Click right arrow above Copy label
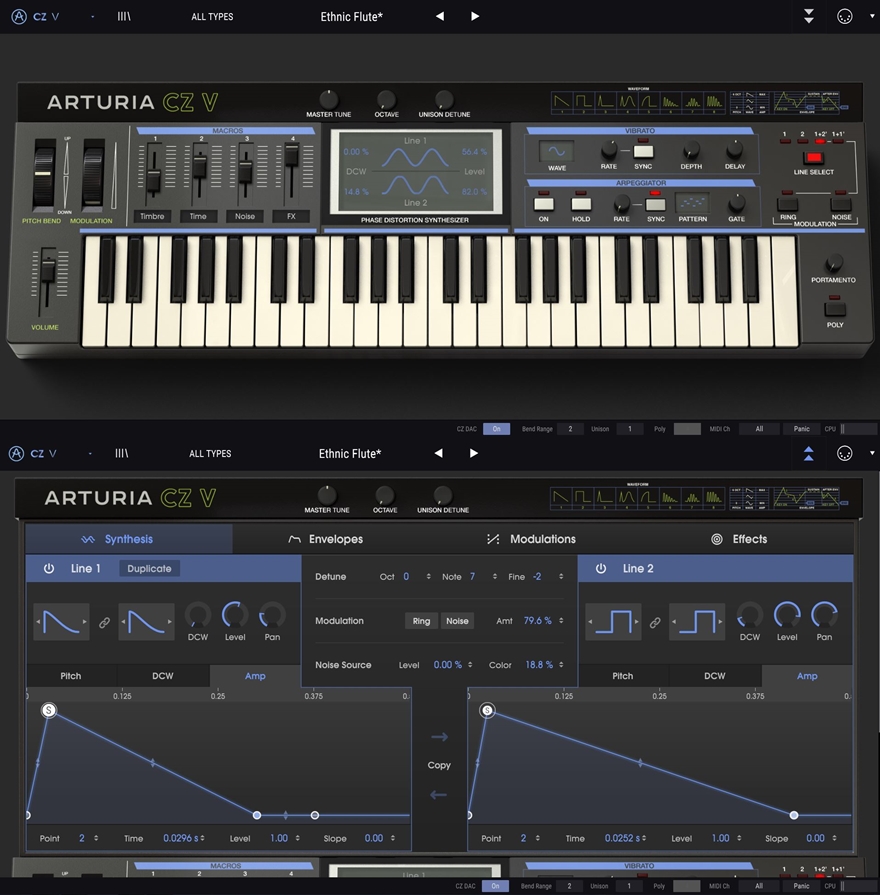The width and height of the screenshot is (880, 895). (x=439, y=737)
